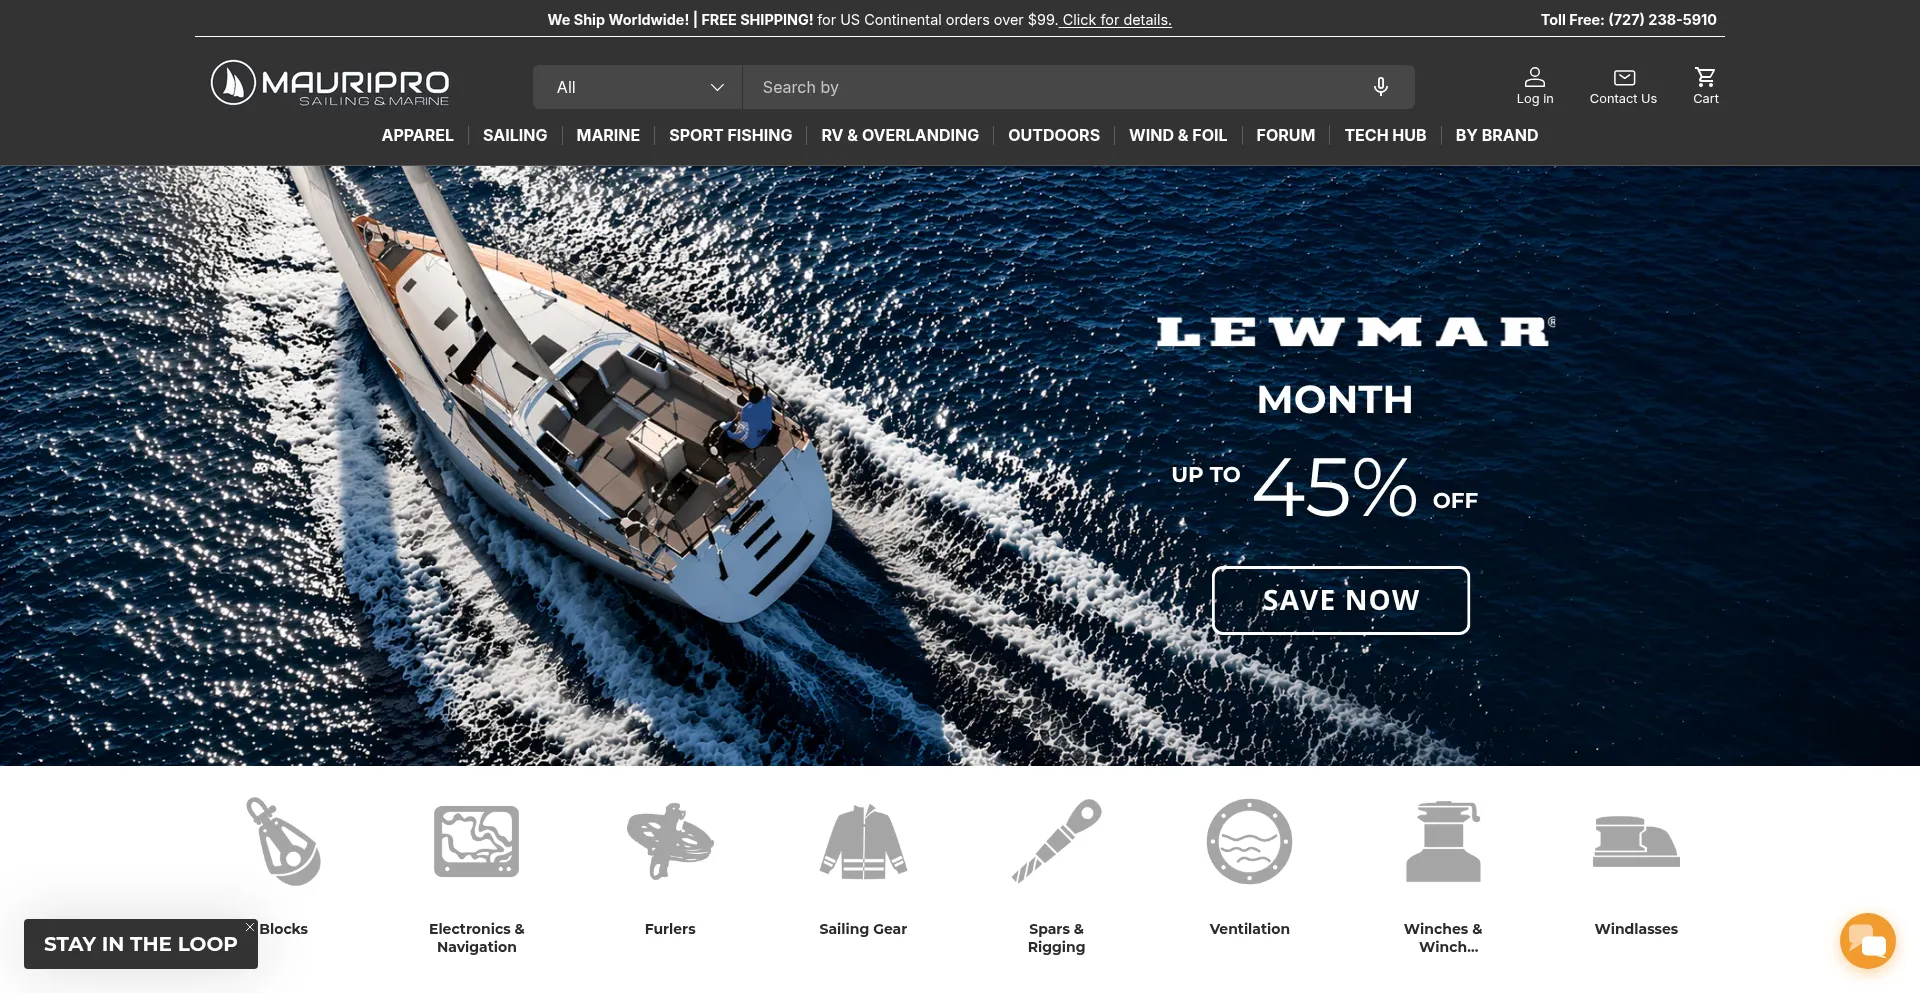Select the Ventilation porthole icon

(x=1250, y=842)
